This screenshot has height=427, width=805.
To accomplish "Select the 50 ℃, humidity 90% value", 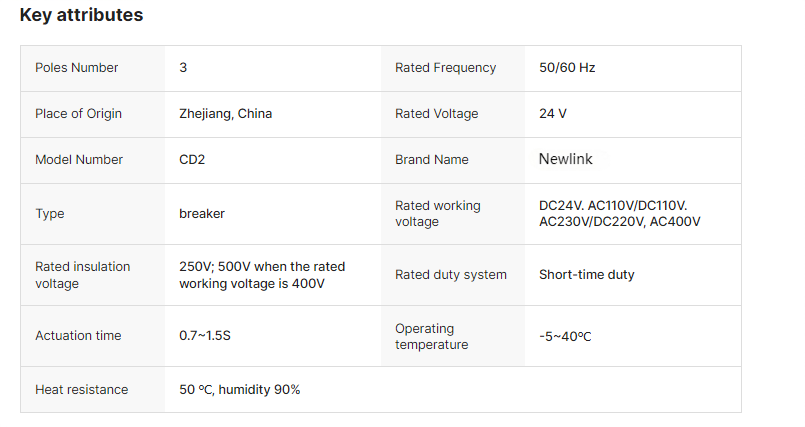I will click(x=239, y=390).
